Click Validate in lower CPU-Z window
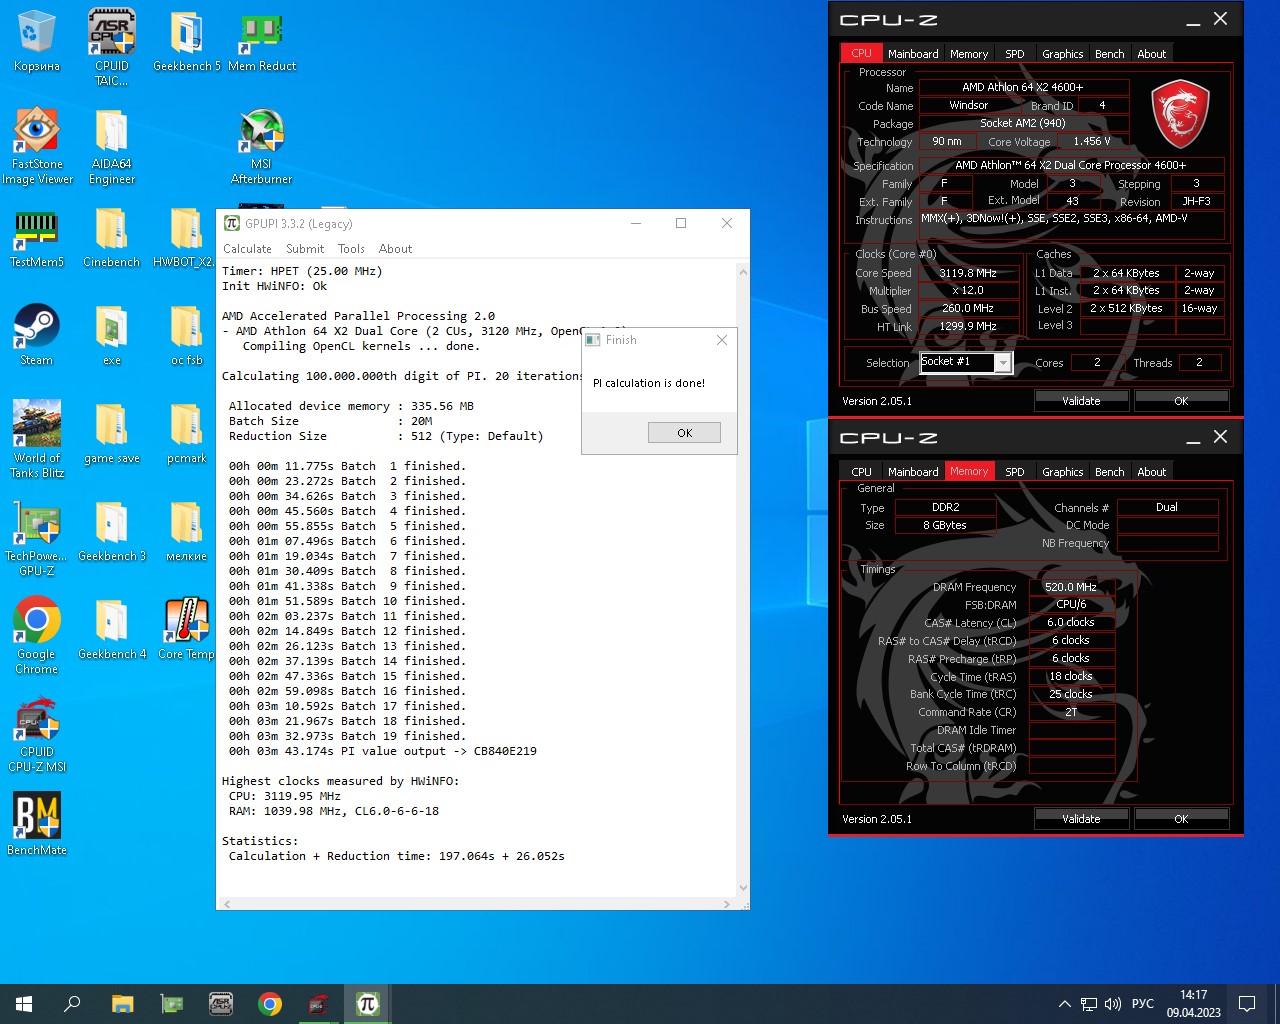The width and height of the screenshot is (1280, 1024). (1081, 819)
